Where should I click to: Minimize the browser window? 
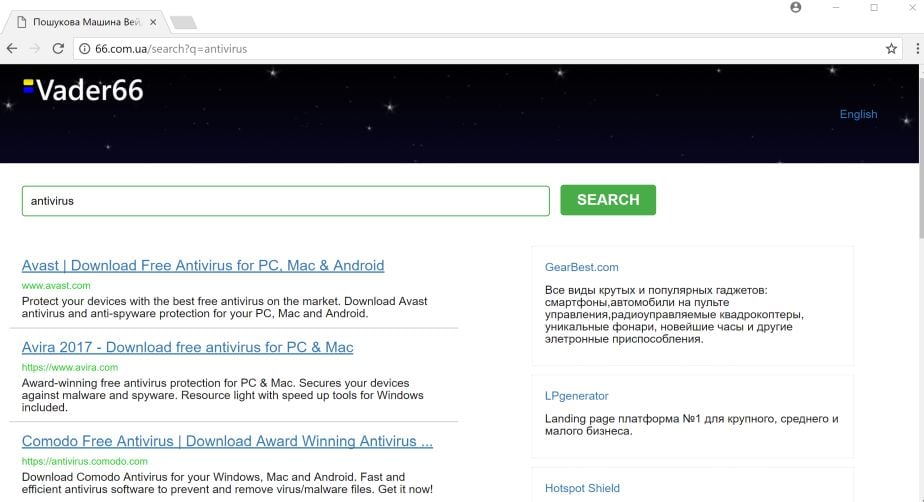click(836, 8)
